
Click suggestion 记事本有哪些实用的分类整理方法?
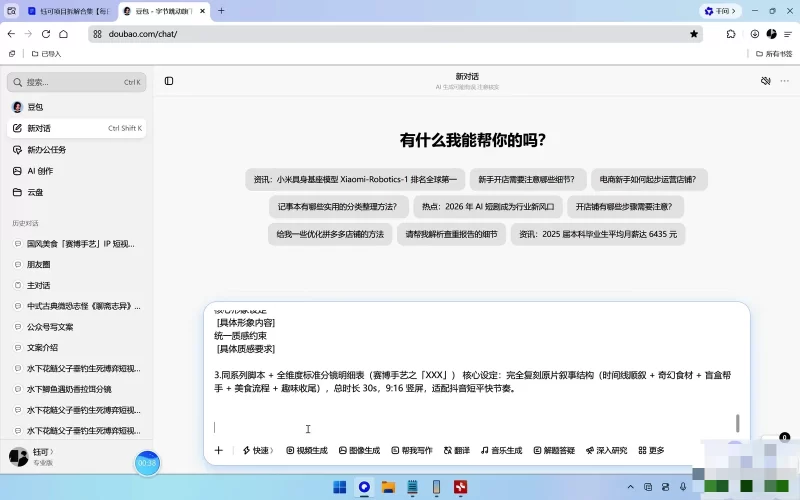(339, 207)
